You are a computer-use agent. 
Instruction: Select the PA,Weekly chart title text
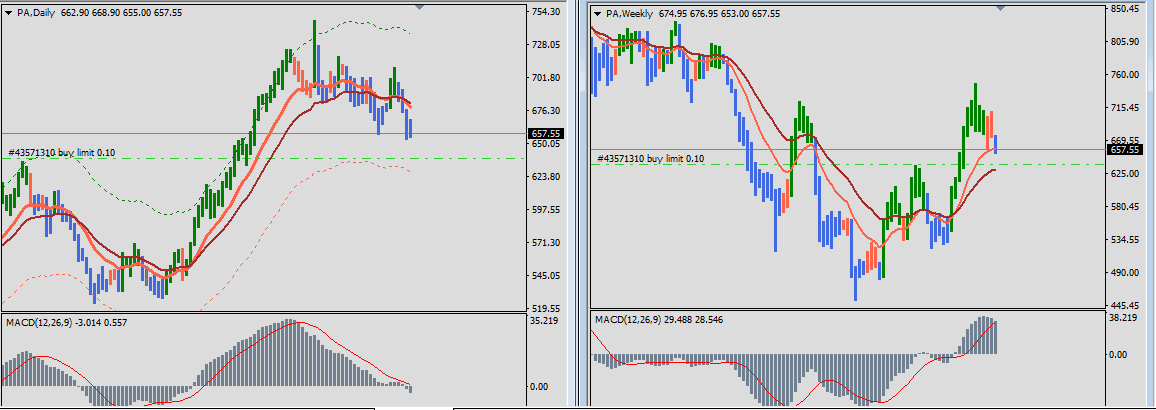tap(629, 14)
